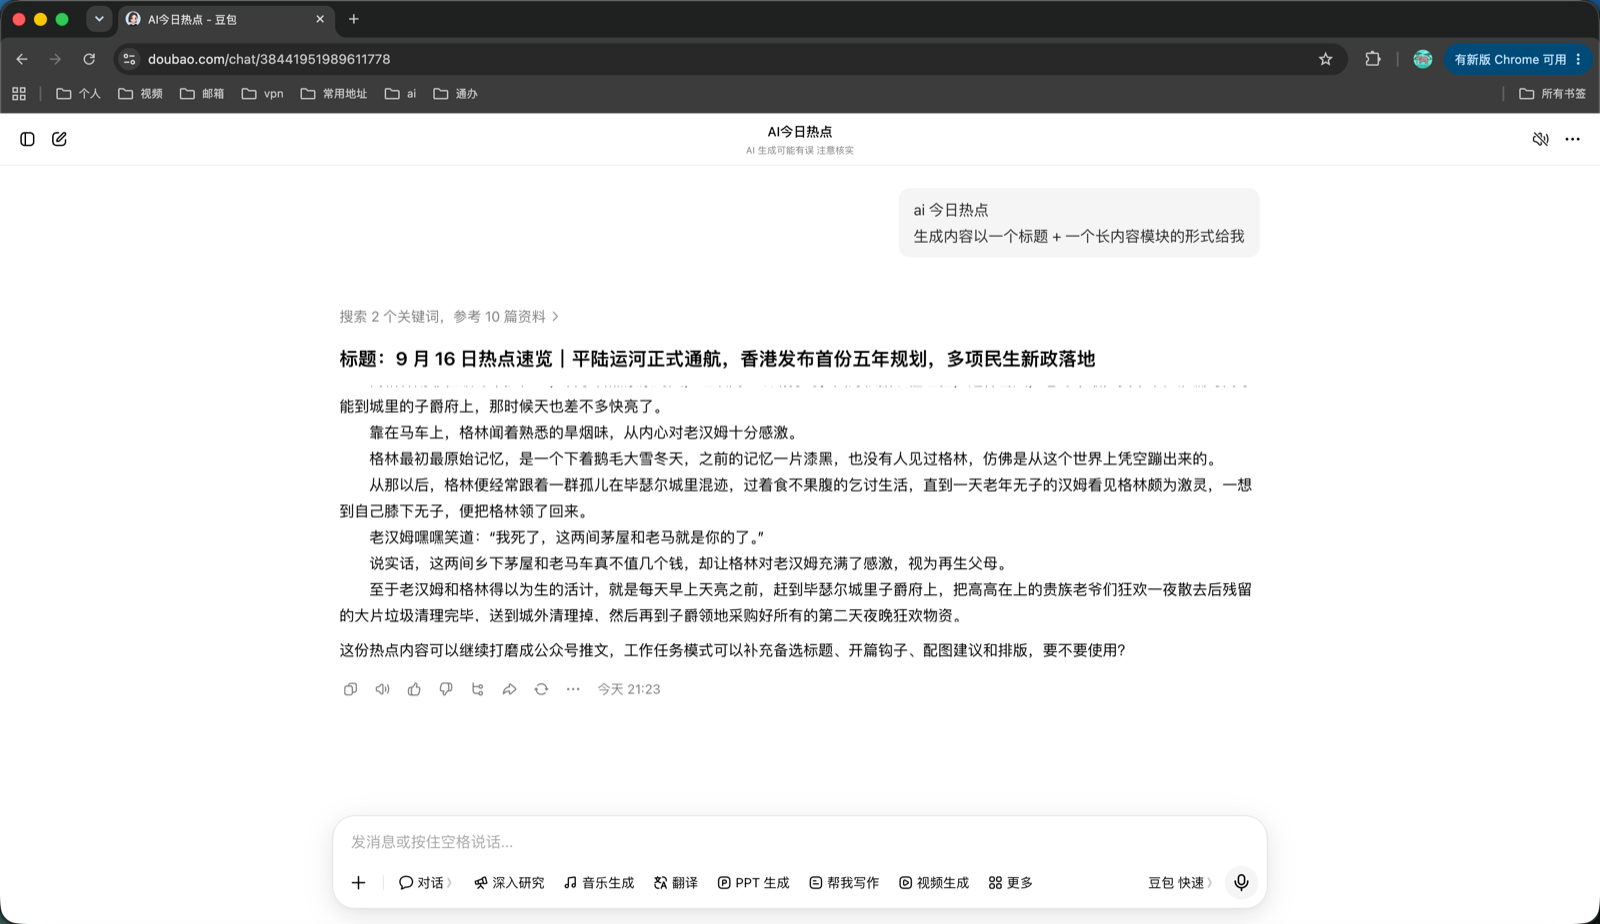Click the microphone voice input button
Screen dimensions: 1600x924
(1241, 882)
